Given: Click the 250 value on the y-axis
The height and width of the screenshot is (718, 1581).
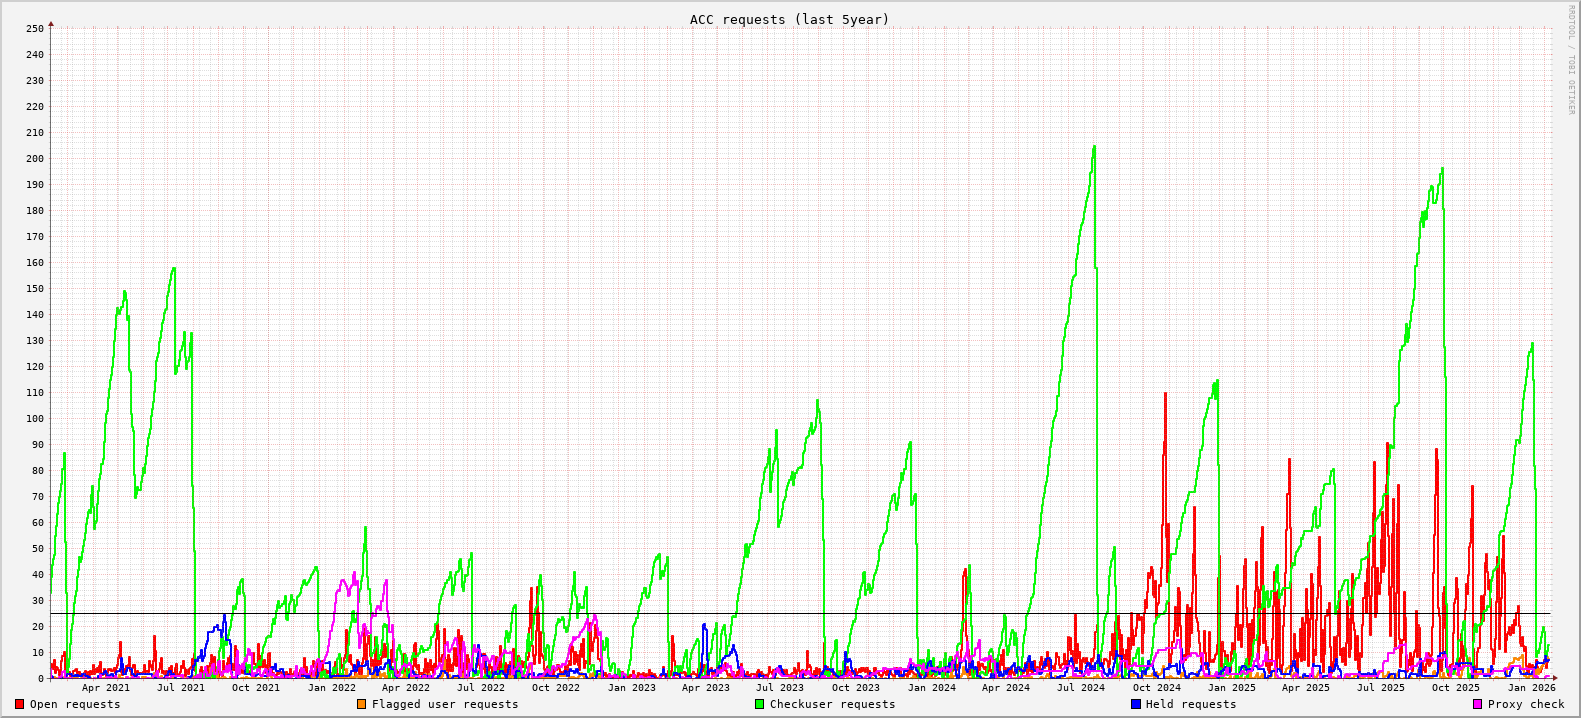Looking at the screenshot, I should (35, 29).
